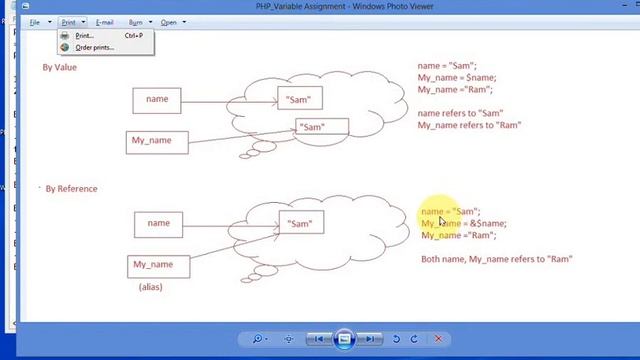Open the E-mail toolbar option
This screenshot has width=640, height=360.
(104, 22)
